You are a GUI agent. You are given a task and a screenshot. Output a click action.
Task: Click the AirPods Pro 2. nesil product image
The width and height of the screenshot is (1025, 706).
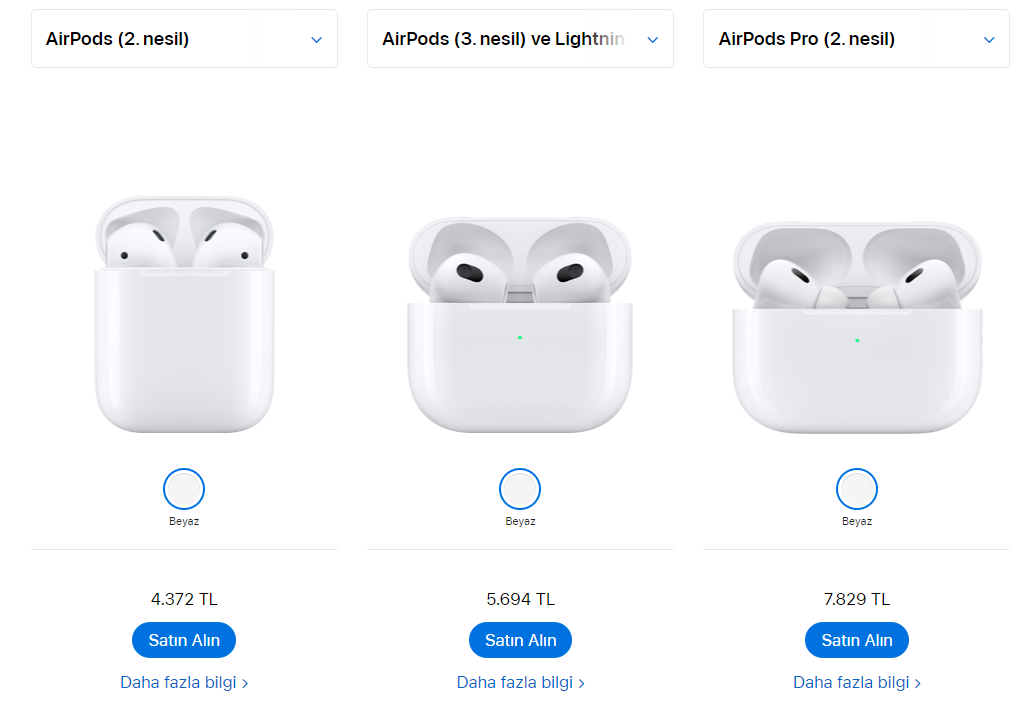857,325
